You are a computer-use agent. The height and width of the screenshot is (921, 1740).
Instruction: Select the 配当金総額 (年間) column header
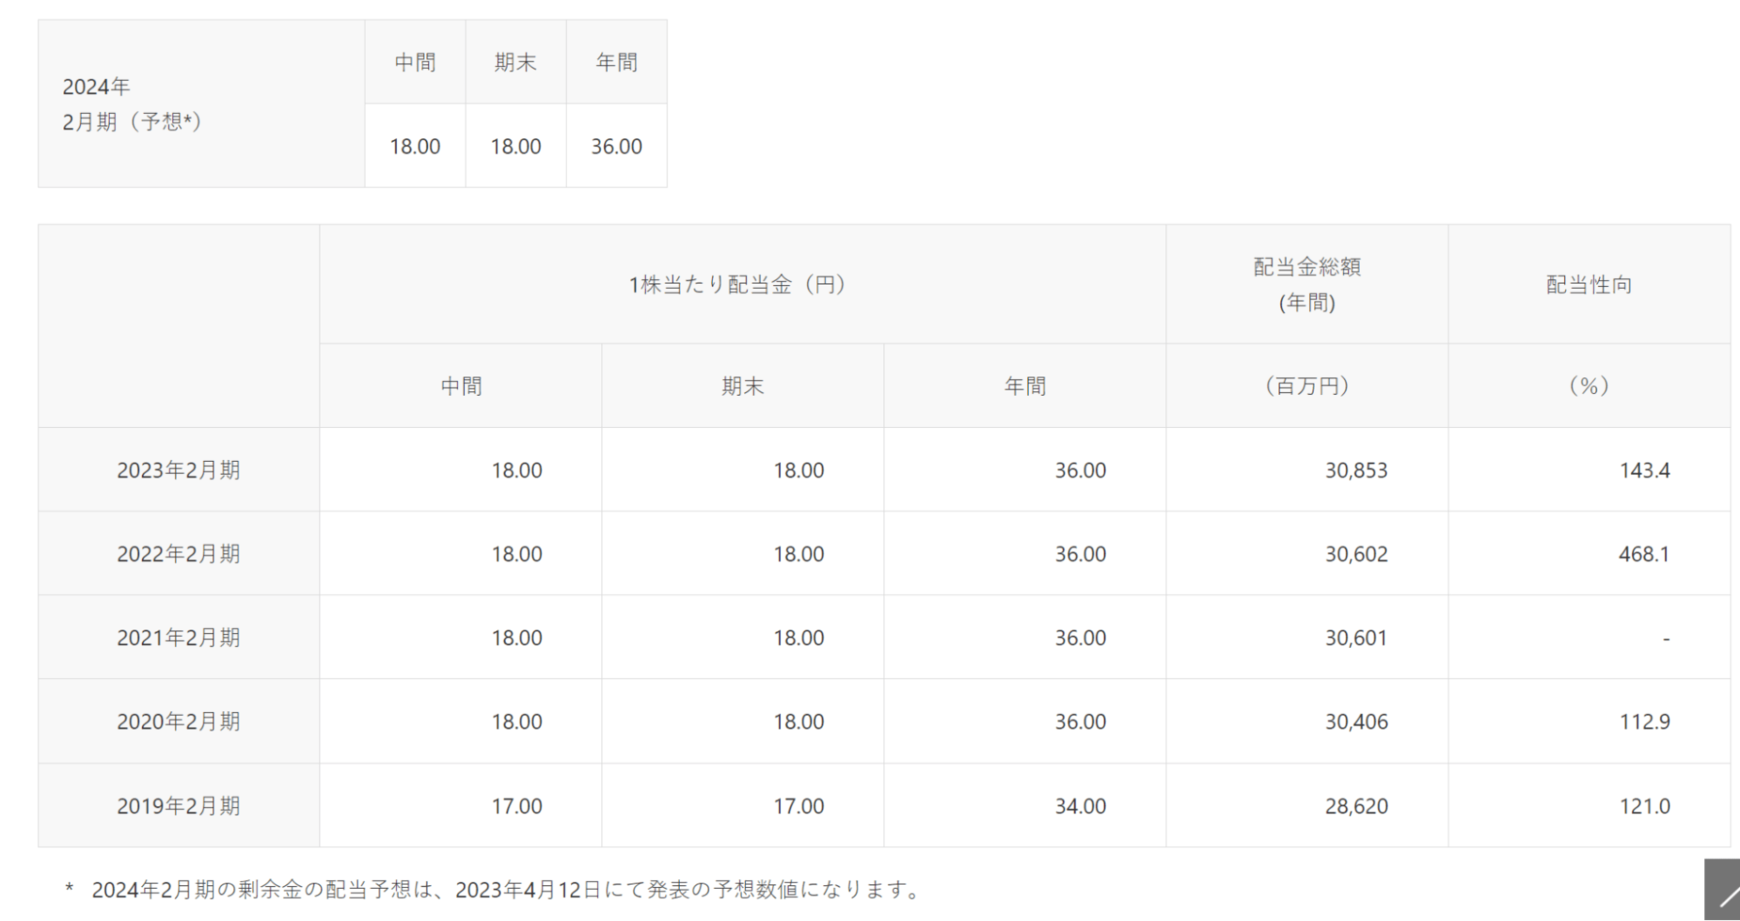click(x=1306, y=285)
